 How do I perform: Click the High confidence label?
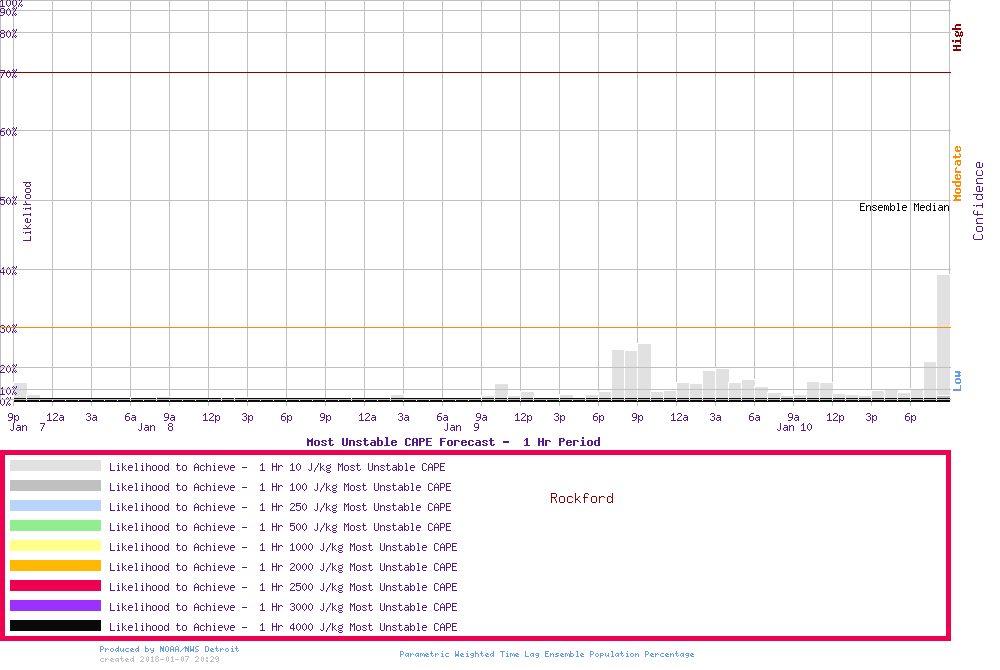point(957,38)
